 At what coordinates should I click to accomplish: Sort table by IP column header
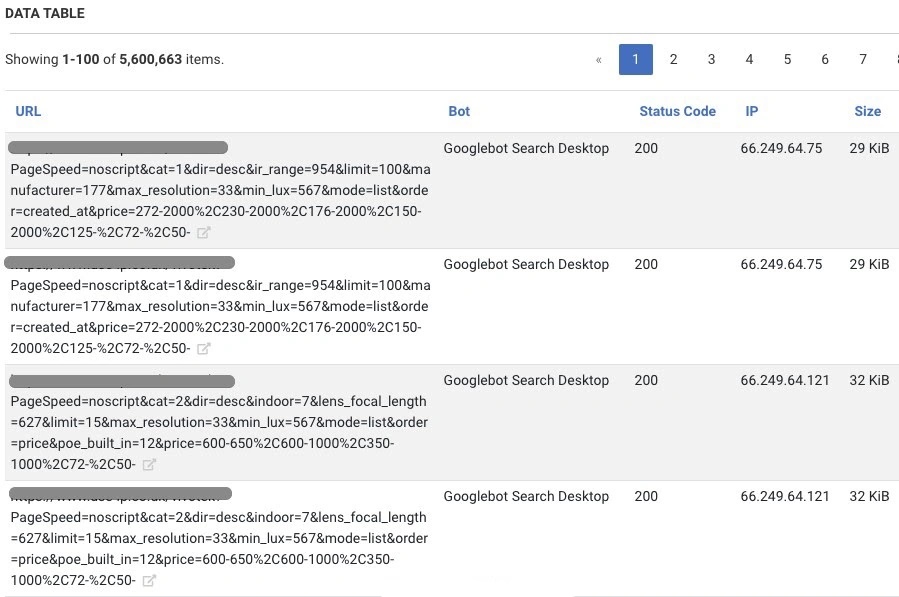(751, 111)
